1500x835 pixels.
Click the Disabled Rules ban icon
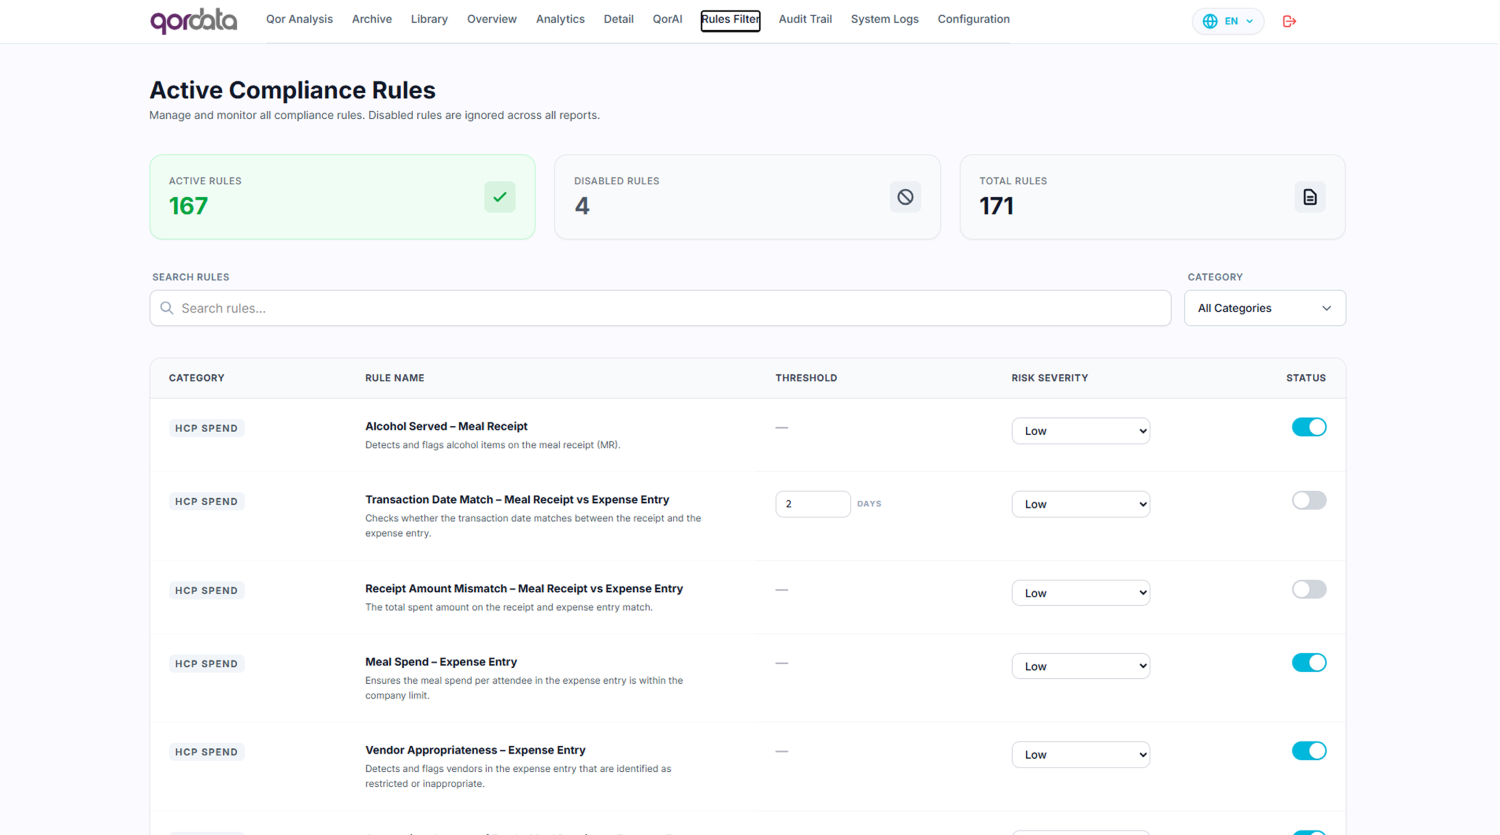pyautogui.click(x=905, y=197)
